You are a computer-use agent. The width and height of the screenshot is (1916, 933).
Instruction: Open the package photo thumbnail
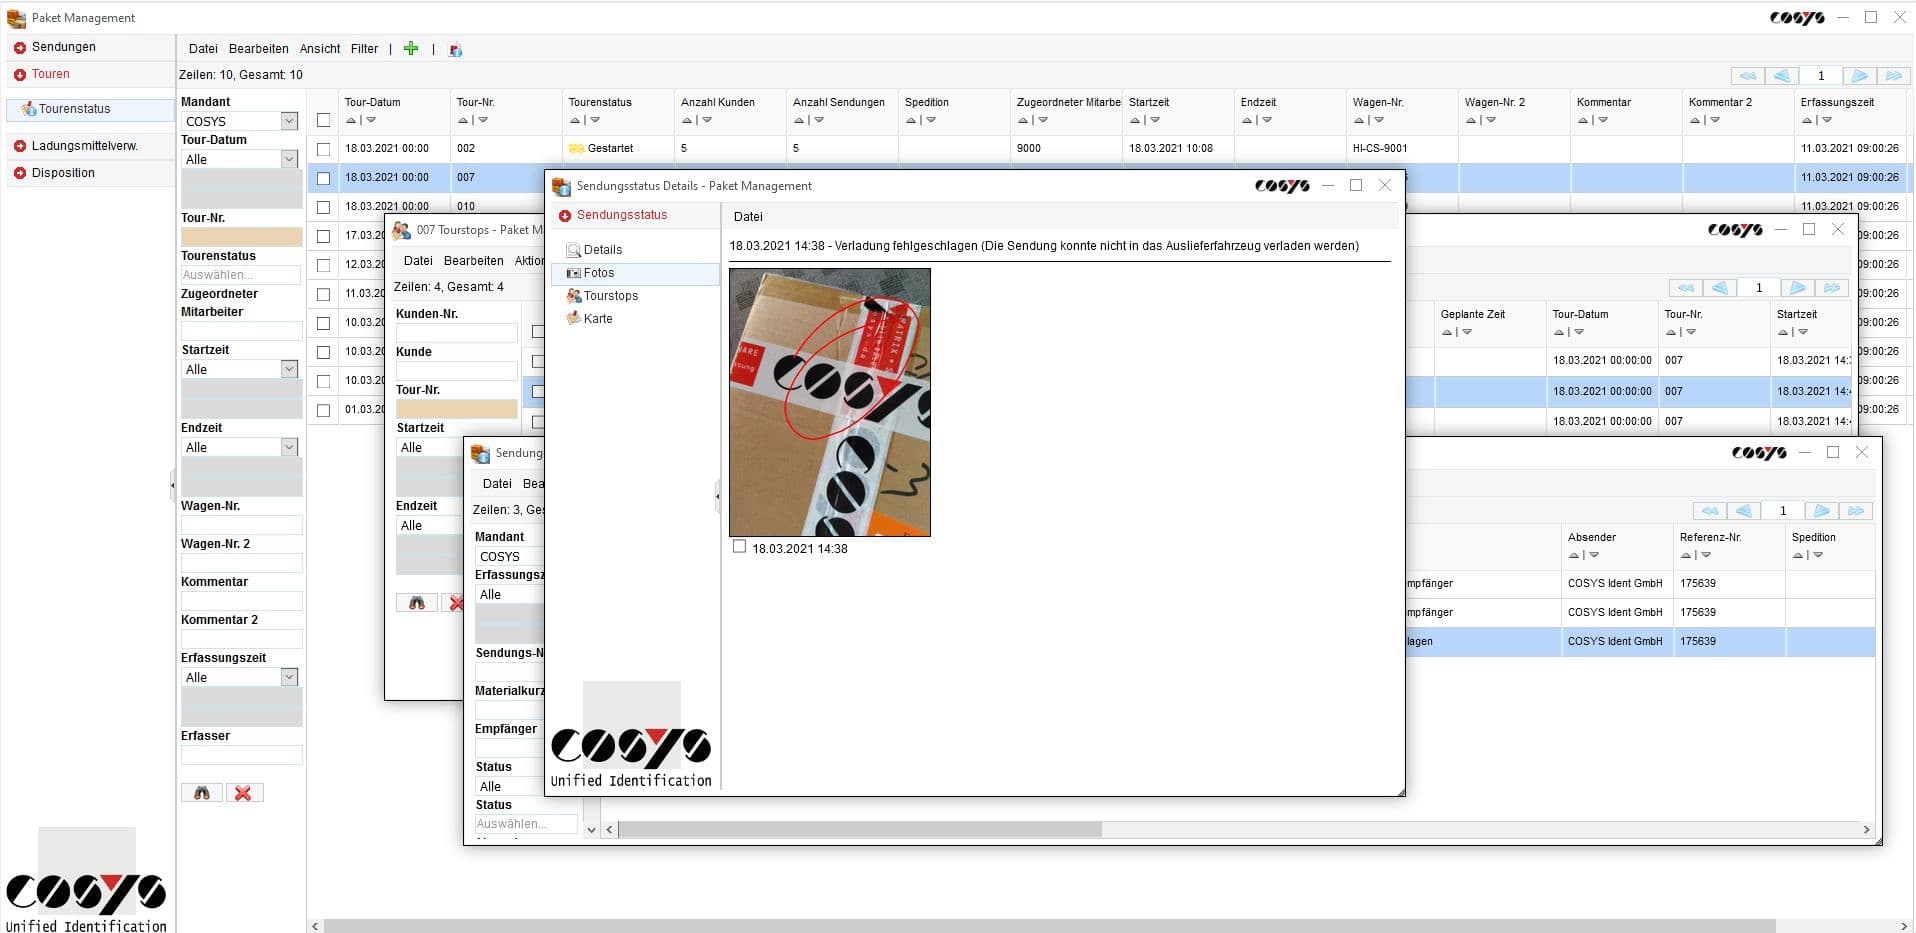click(830, 402)
